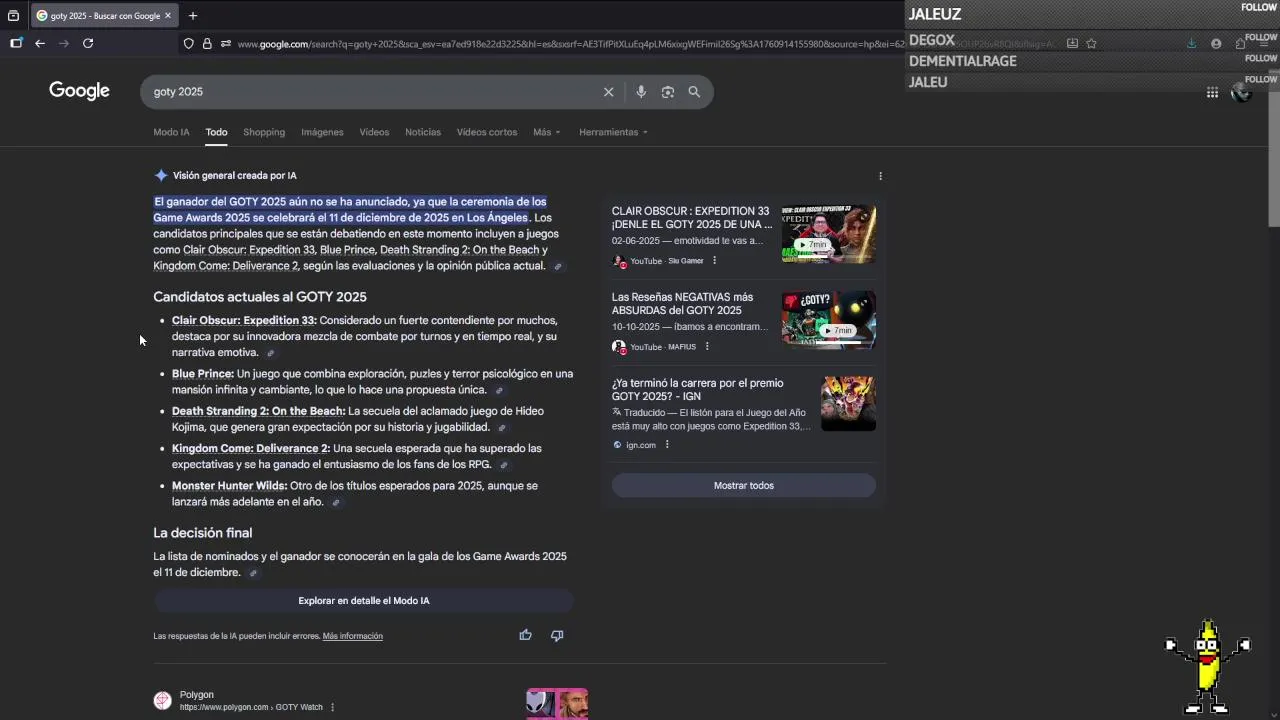Open the Más dropdown in search filters
This screenshot has height=720, width=1280.
tap(547, 132)
